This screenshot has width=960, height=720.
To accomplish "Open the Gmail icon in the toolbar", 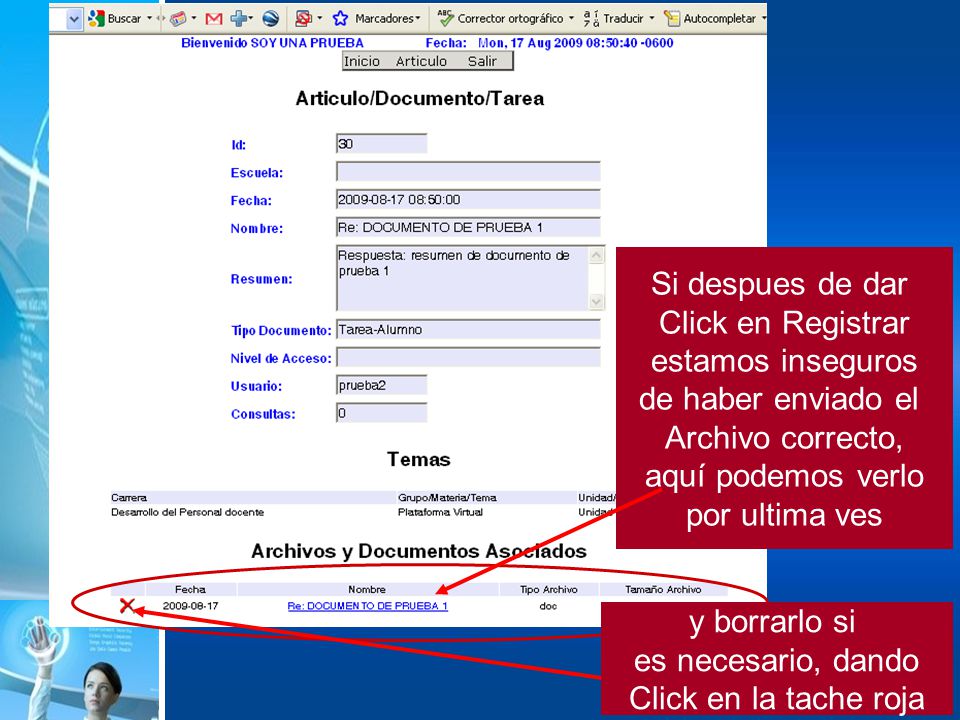I will pyautogui.click(x=213, y=19).
